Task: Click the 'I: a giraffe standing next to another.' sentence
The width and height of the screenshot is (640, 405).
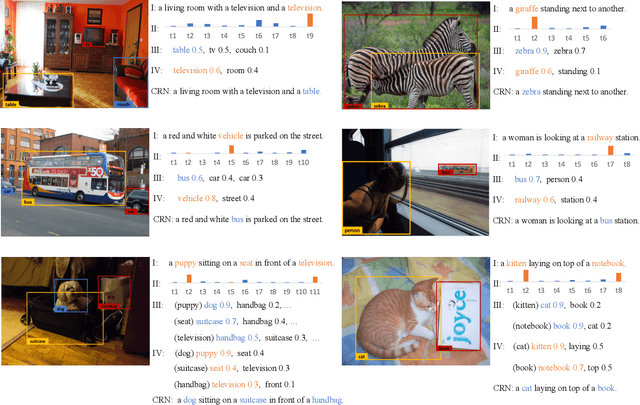Action: click(559, 9)
